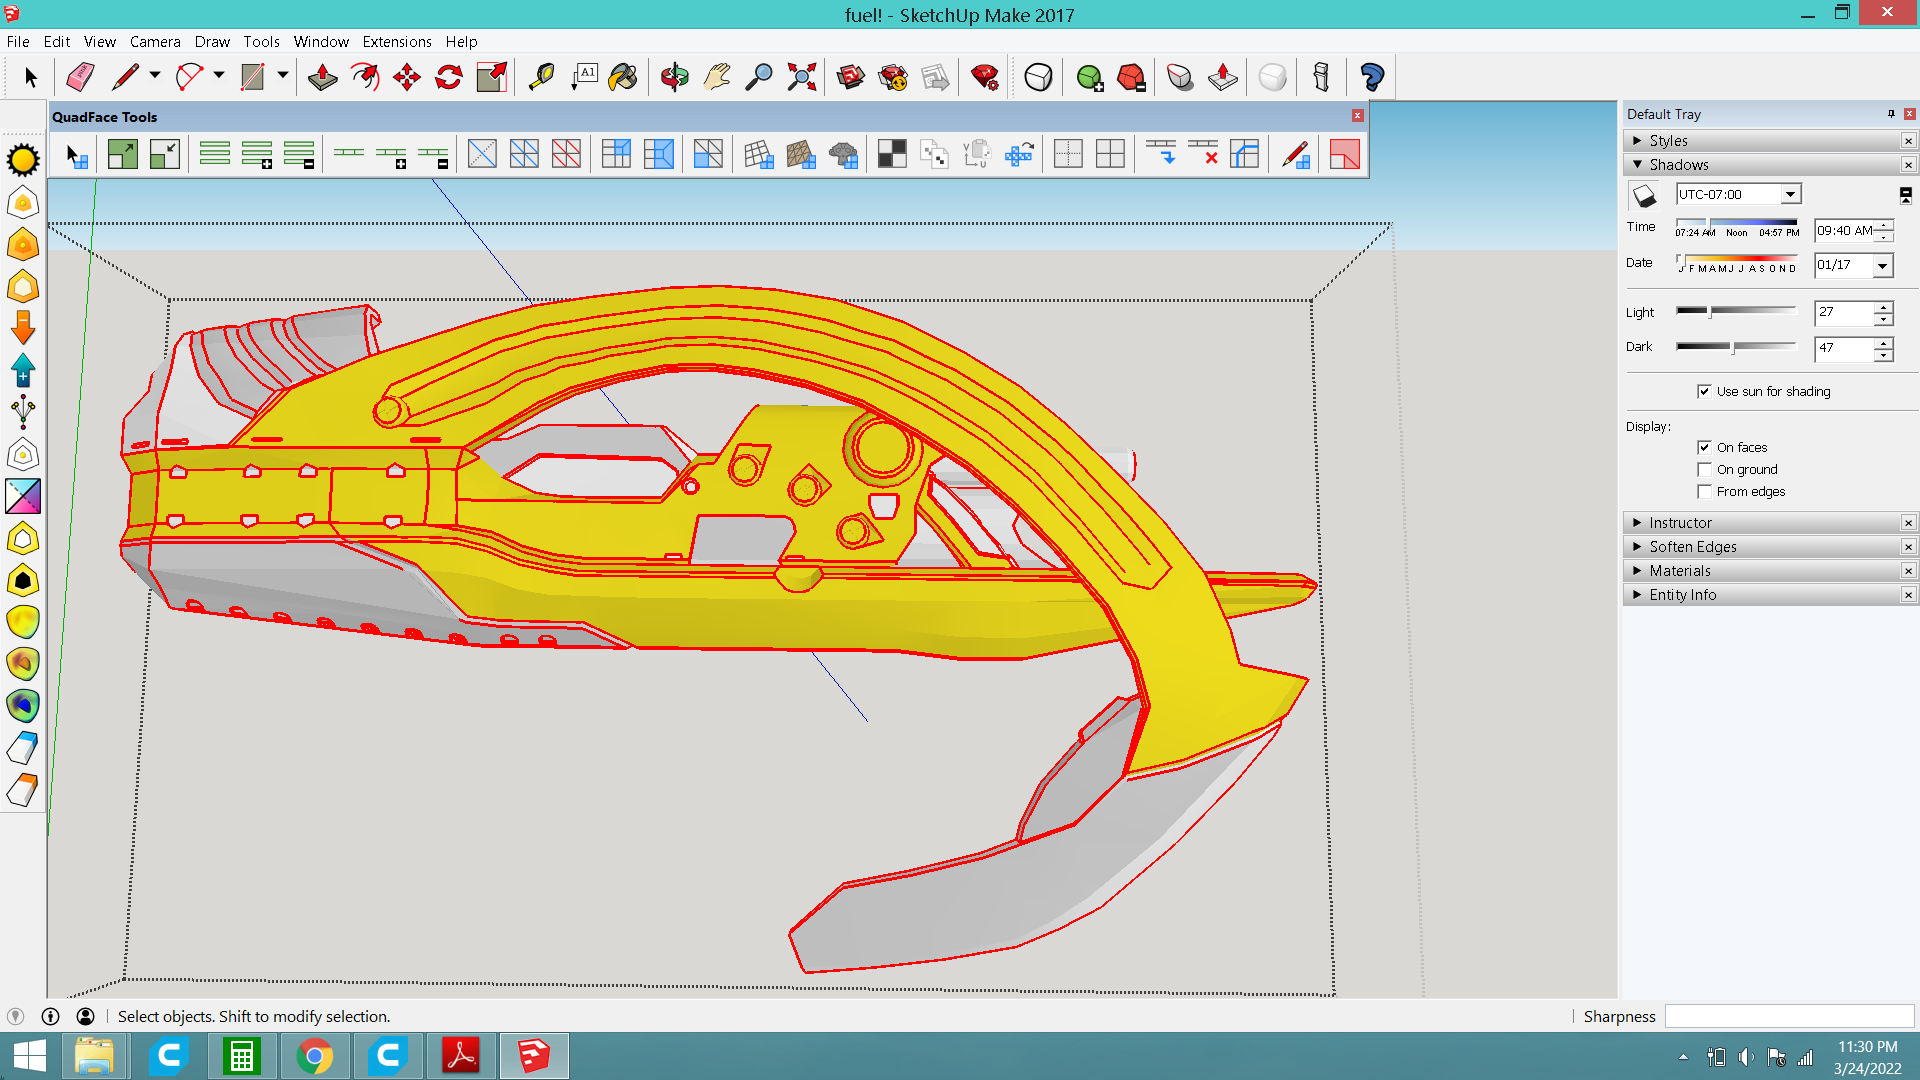Click the Pan hand tool
The width and height of the screenshot is (1920, 1080).
tap(717, 77)
